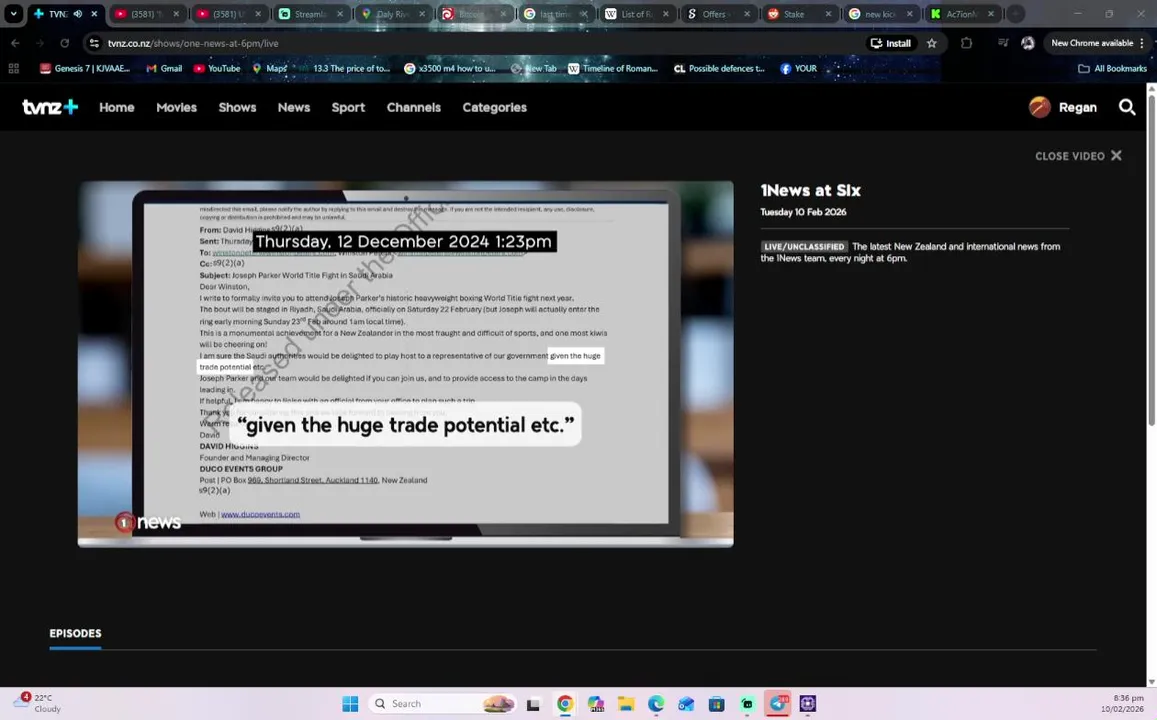Switch to the Streamlabs browser tab

click(311, 13)
